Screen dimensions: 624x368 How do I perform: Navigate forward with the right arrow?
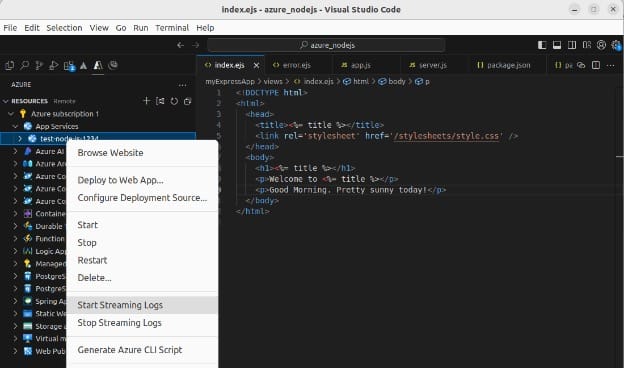[196, 45]
